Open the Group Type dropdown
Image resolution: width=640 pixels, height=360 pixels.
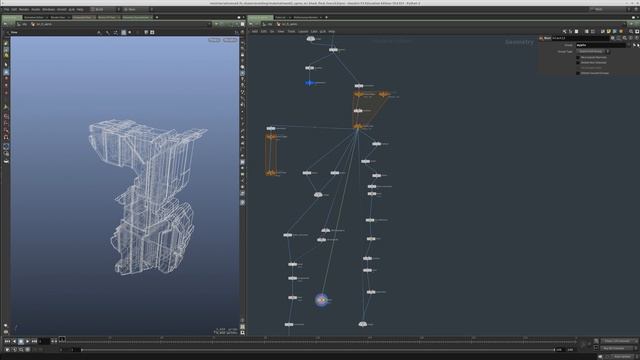pos(593,52)
